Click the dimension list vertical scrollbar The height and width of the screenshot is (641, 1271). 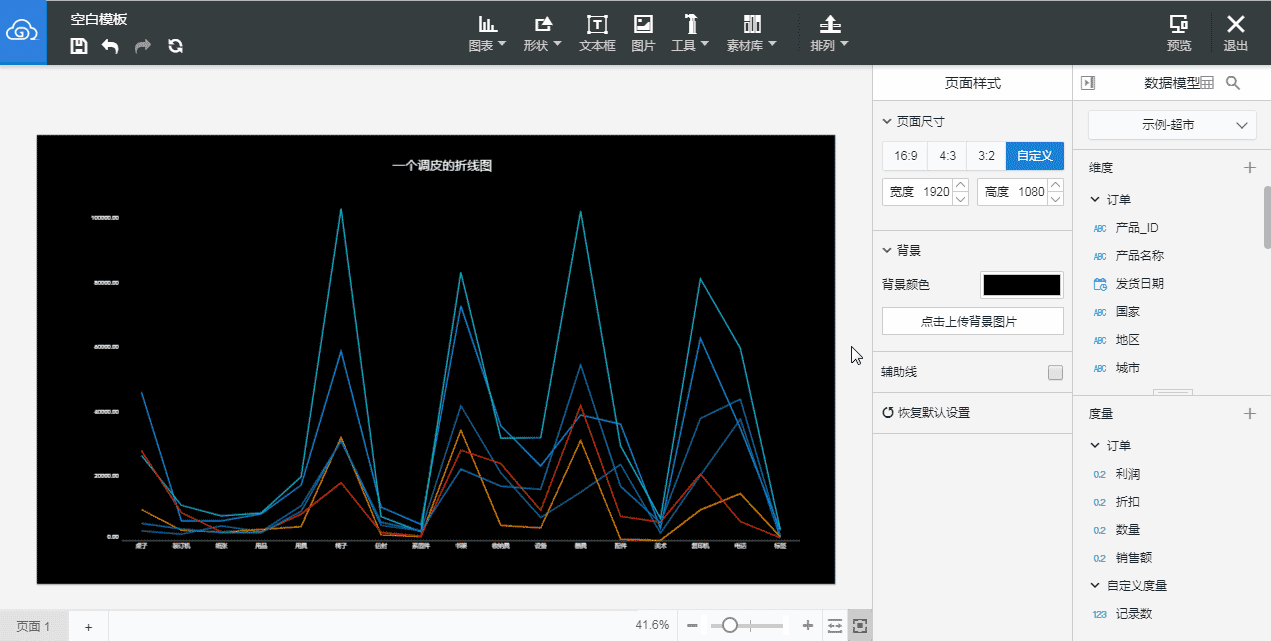coord(1267,217)
